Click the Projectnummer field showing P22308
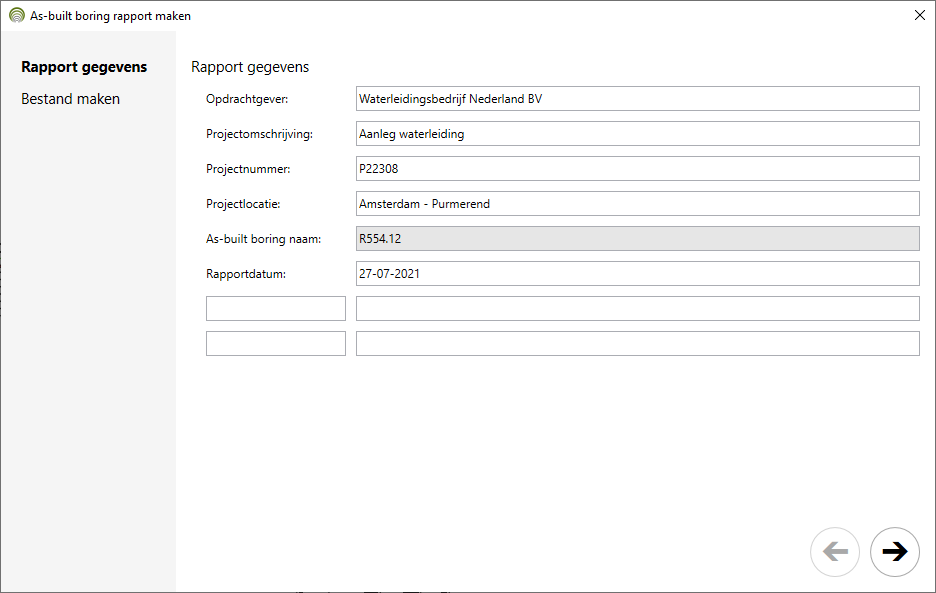936x593 pixels. [x=638, y=168]
